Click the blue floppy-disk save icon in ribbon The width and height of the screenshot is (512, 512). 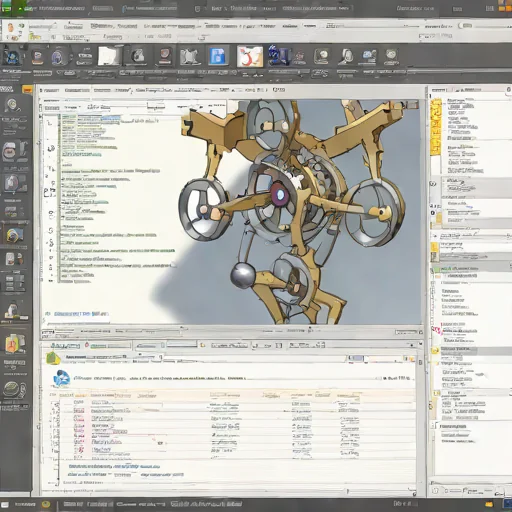[219, 56]
